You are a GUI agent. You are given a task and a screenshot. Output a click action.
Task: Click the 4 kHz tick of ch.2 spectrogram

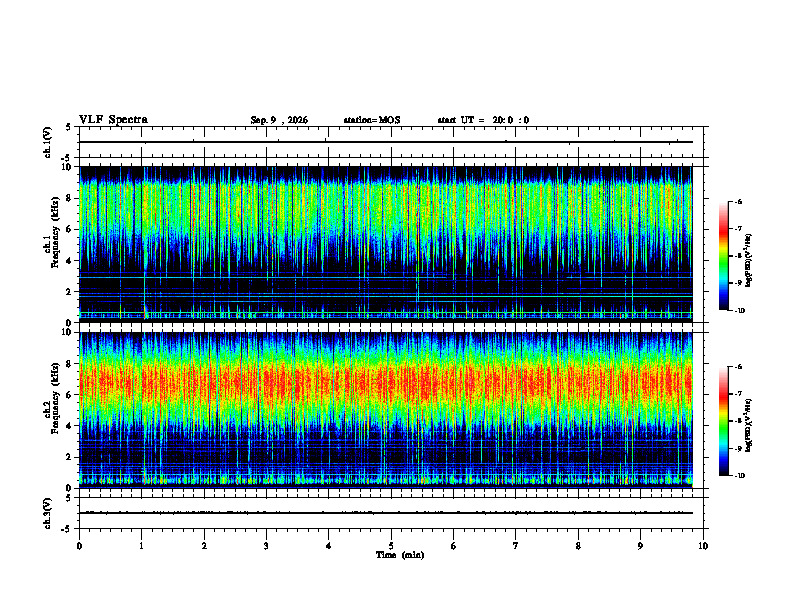point(70,426)
